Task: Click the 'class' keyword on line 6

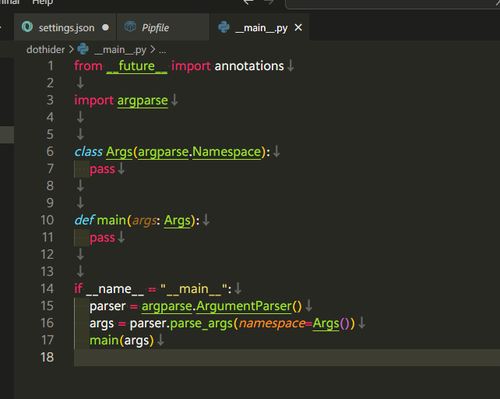Action: click(88, 152)
